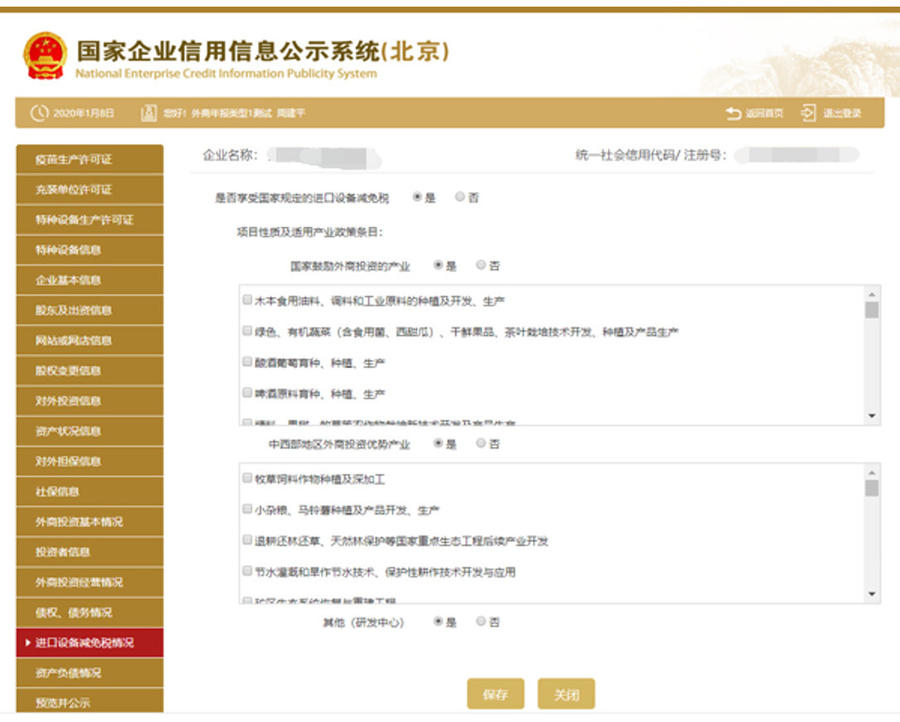Viewport: 900px width, 722px height.
Task: Check 节水灌溉和旱作节水技术 option
Action: 247,570
